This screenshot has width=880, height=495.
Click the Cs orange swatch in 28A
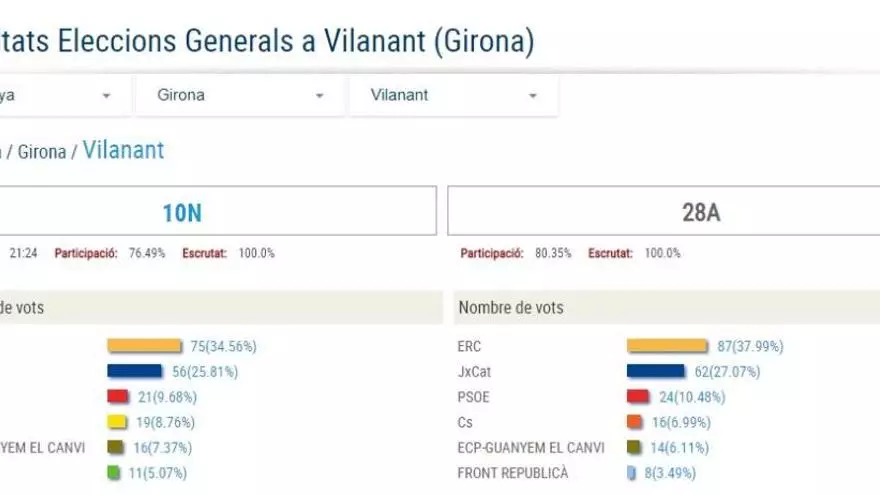tap(634, 422)
